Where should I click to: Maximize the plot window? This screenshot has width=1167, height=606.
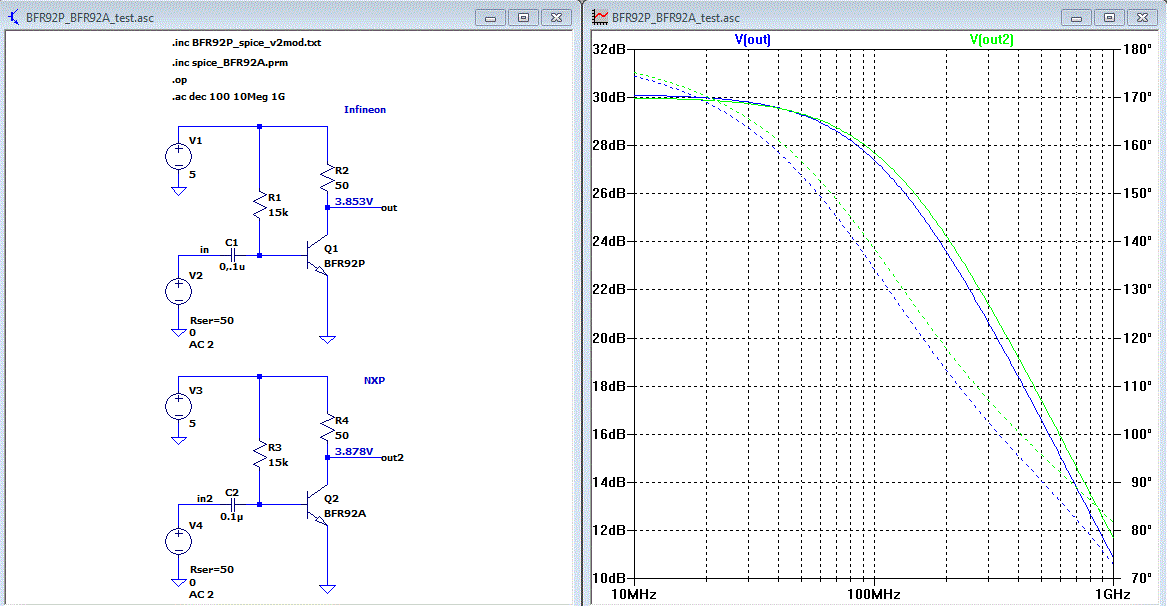pos(1109,18)
